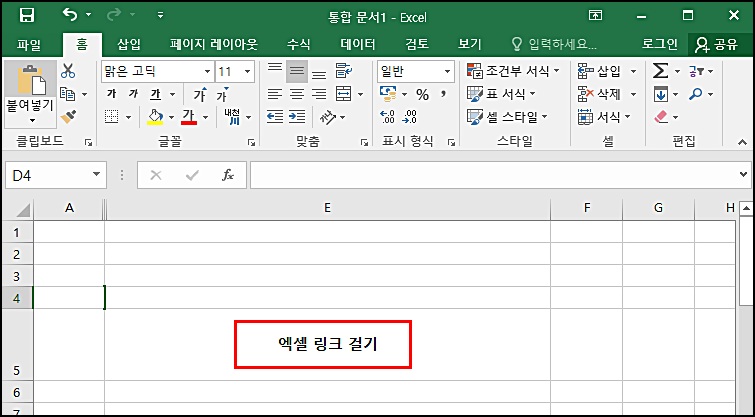
Task: Cut selection with the scissors icon
Action: coord(68,71)
